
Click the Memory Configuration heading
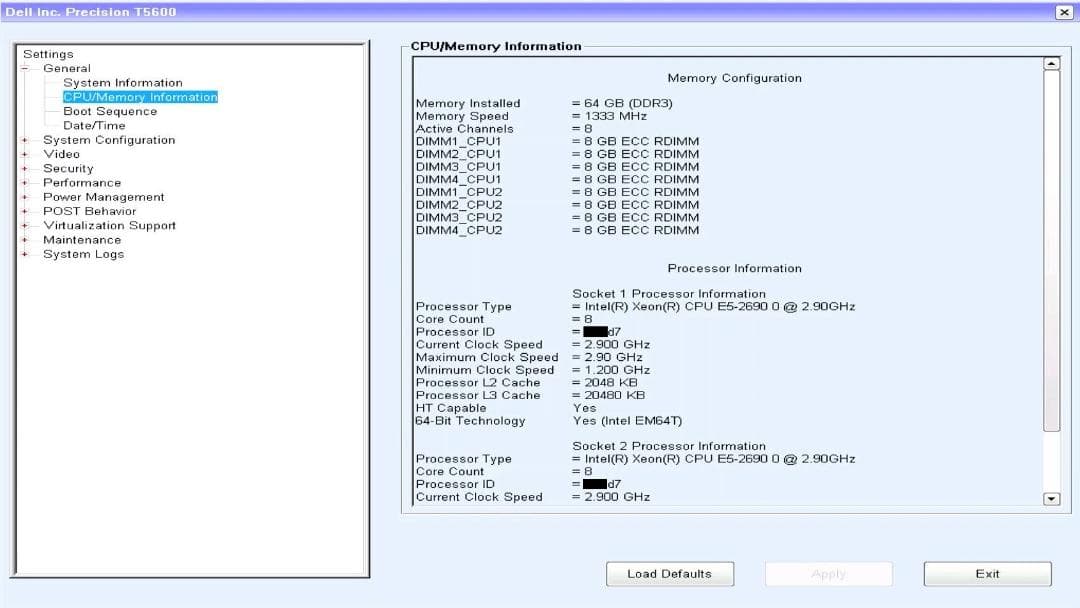[x=734, y=78]
